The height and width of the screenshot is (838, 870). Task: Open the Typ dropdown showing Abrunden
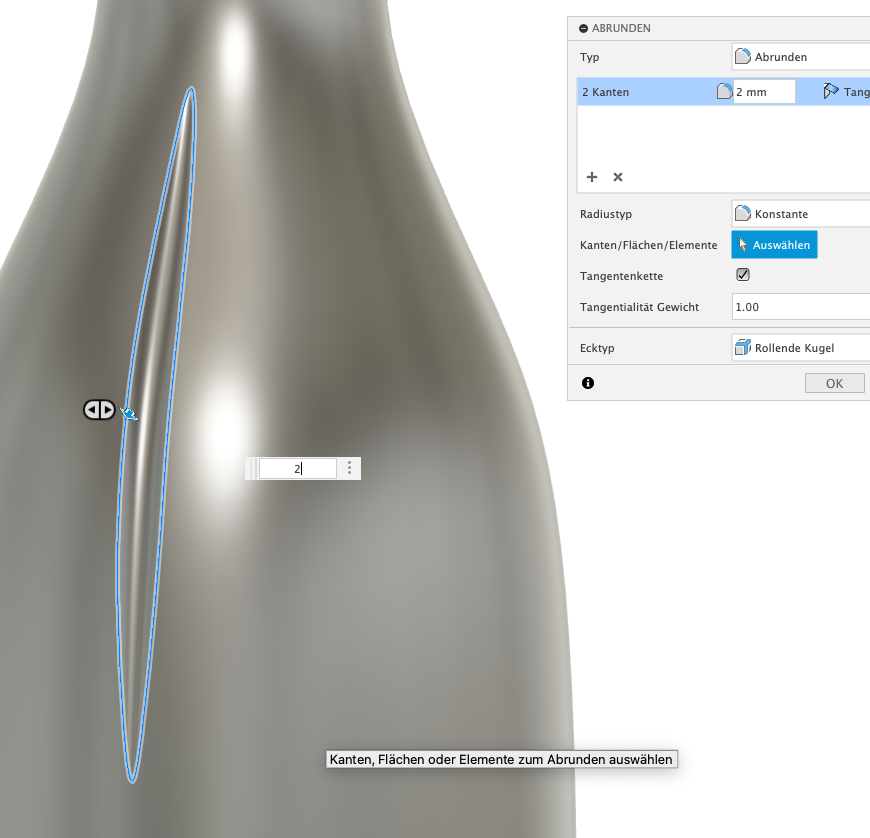(800, 57)
